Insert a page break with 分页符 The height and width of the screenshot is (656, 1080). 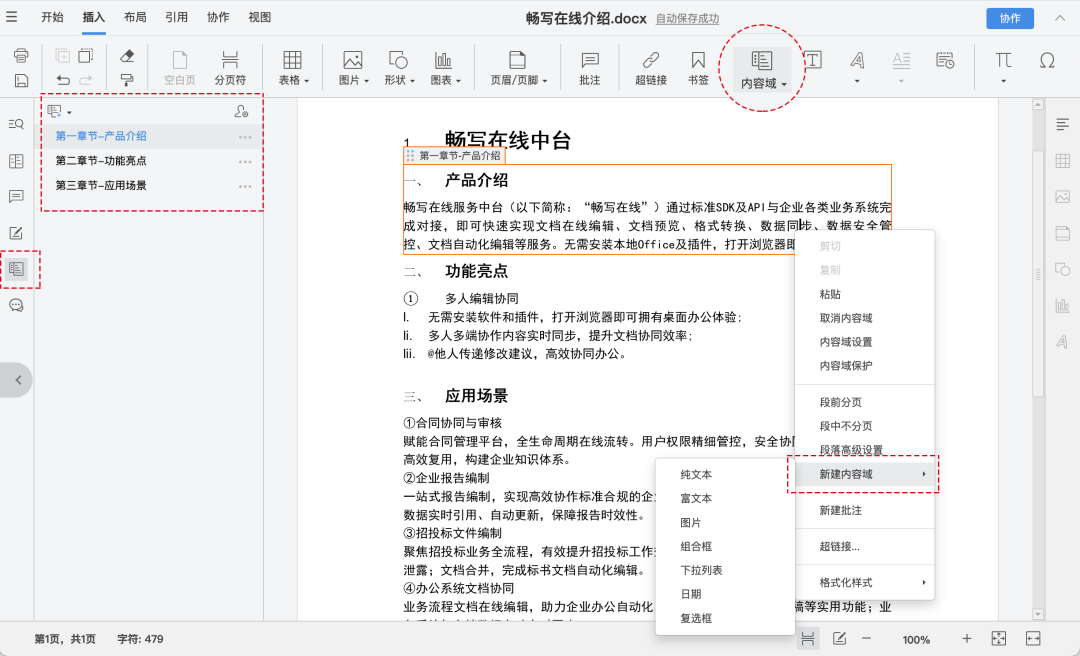click(230, 68)
